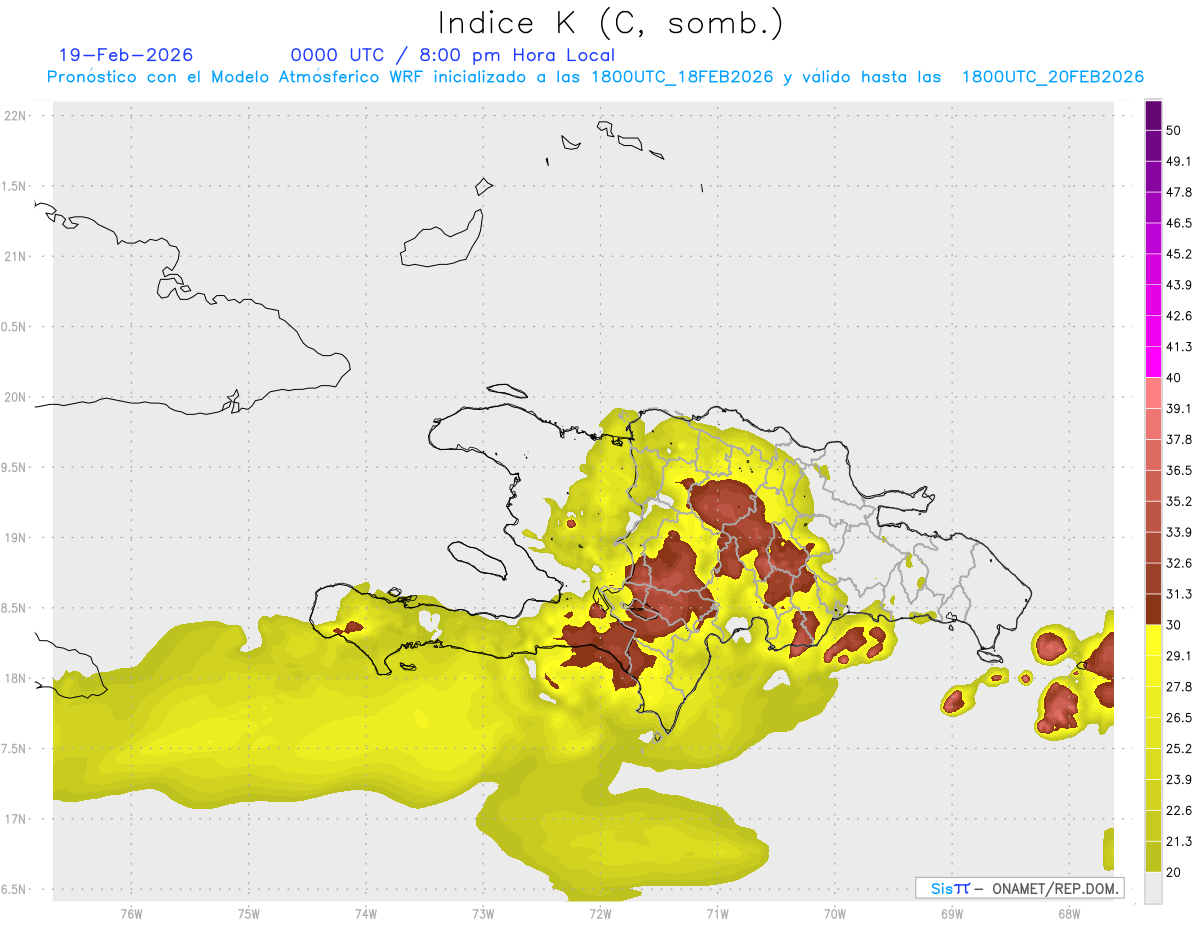Image resolution: width=1200 pixels, height=927 pixels.
Task: Click the '74W' longitude label
Action: [x=365, y=913]
